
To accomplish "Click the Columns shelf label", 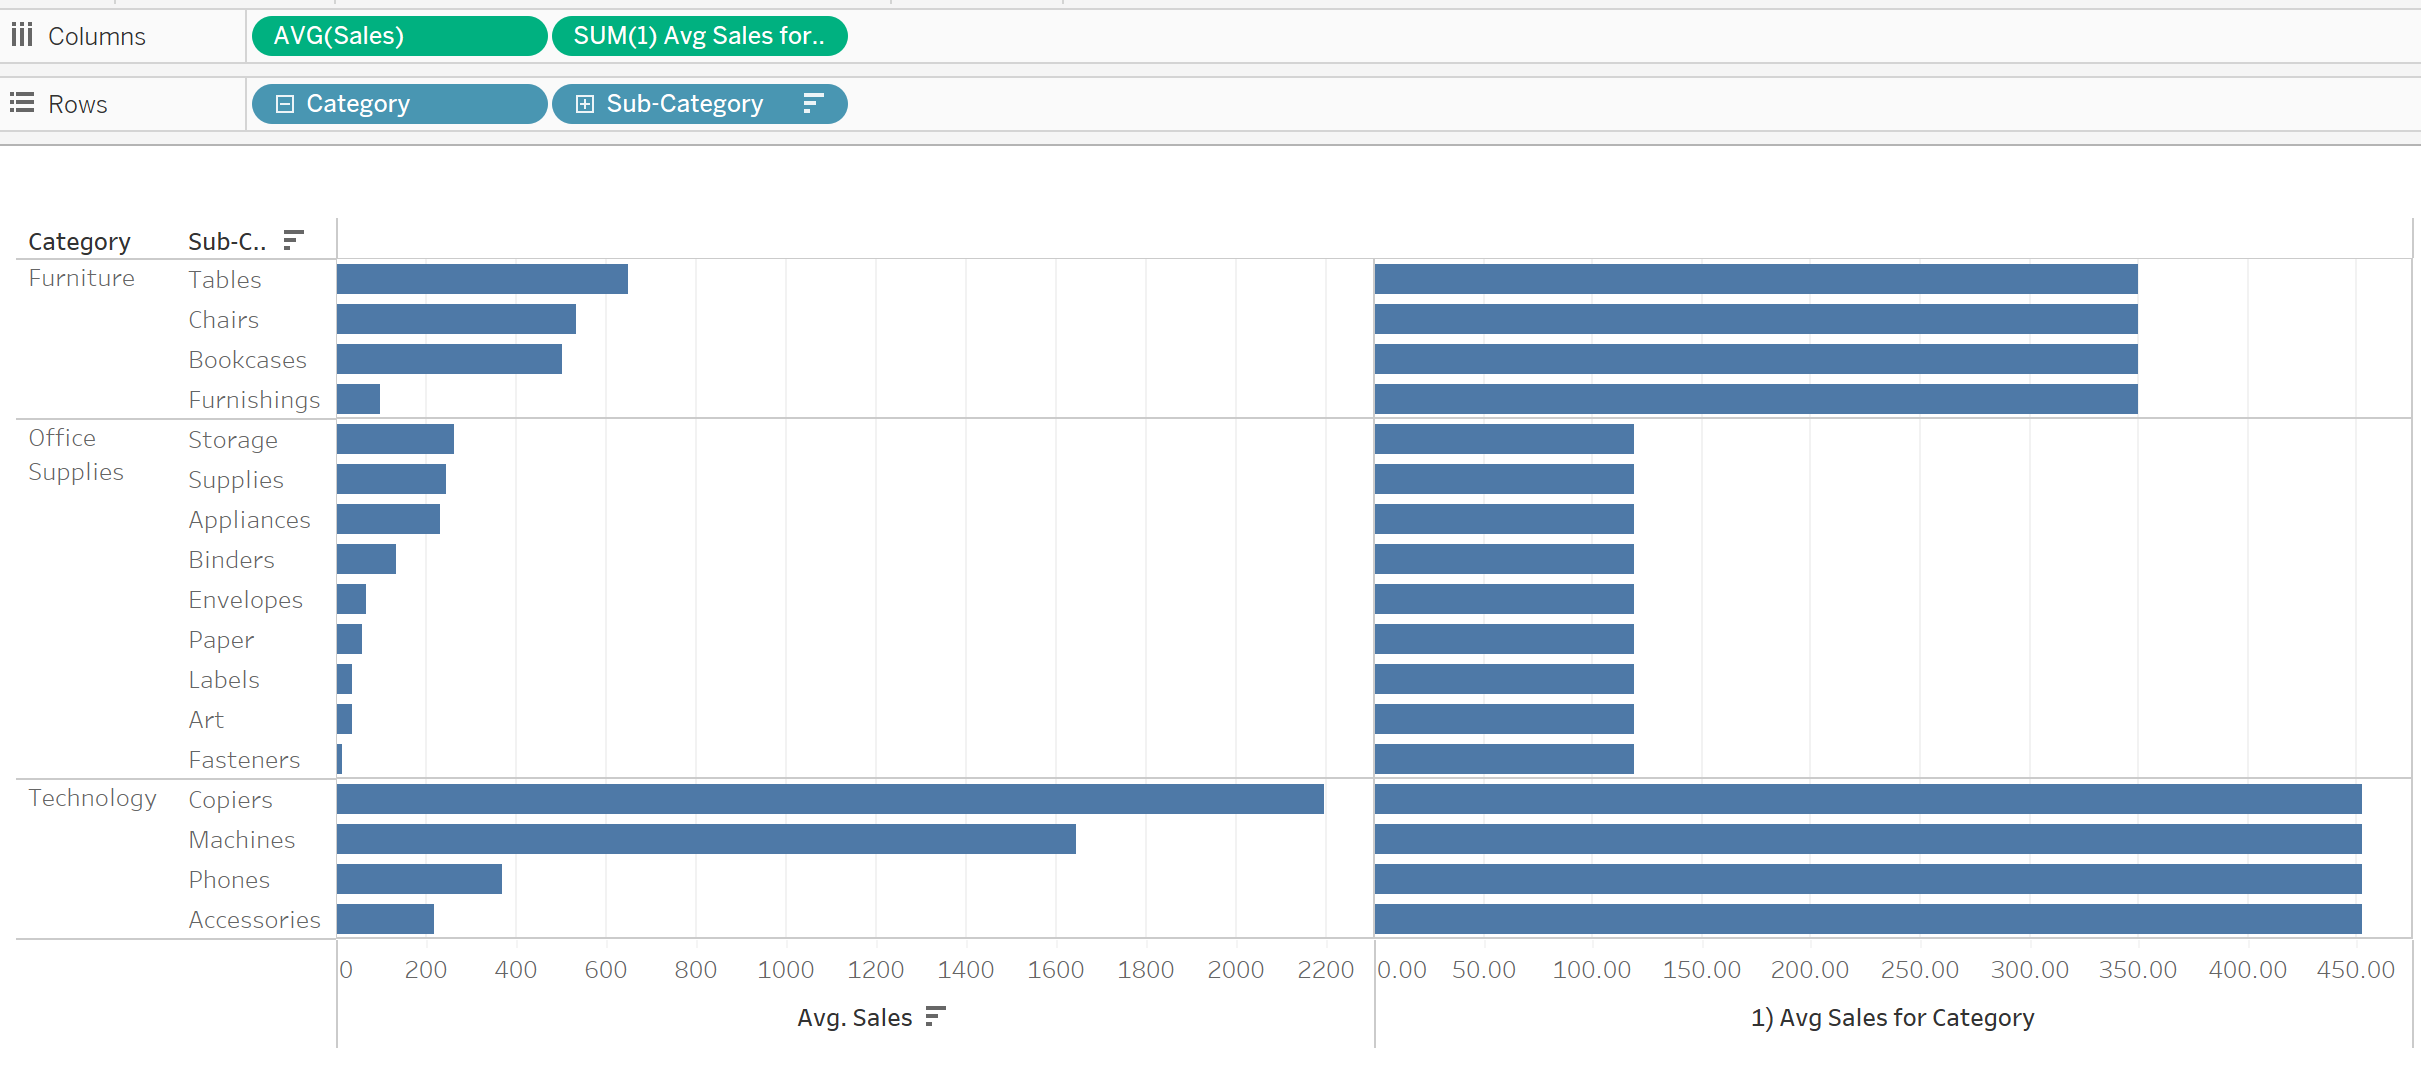I will tap(97, 36).
